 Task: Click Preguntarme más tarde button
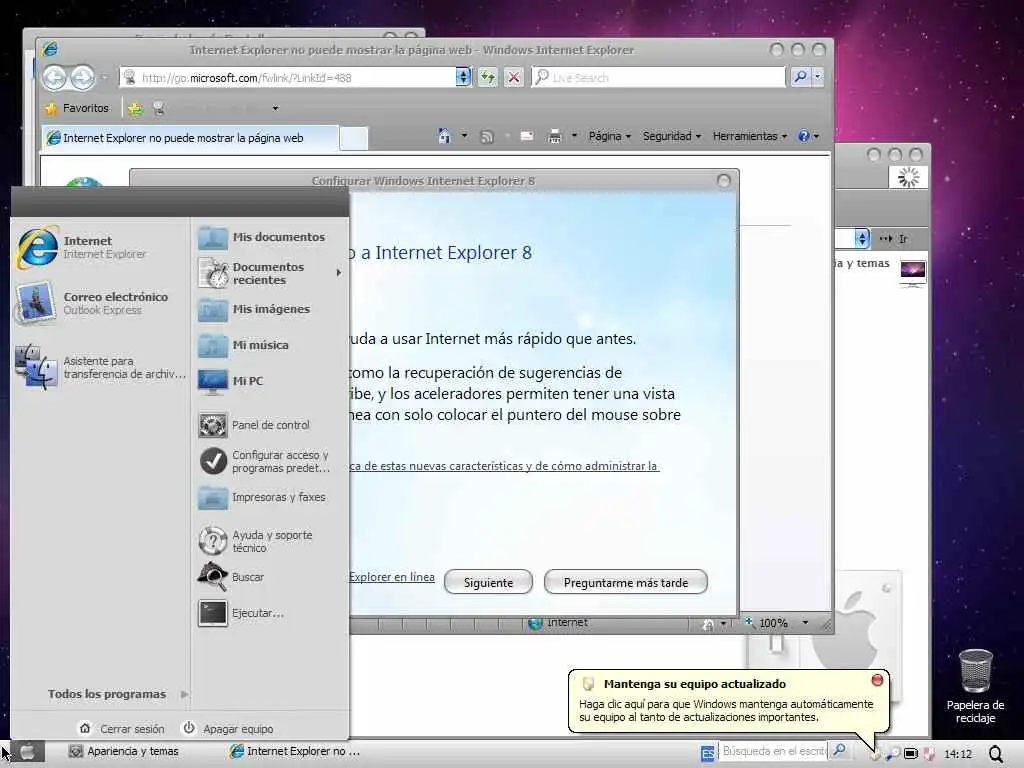click(x=626, y=583)
